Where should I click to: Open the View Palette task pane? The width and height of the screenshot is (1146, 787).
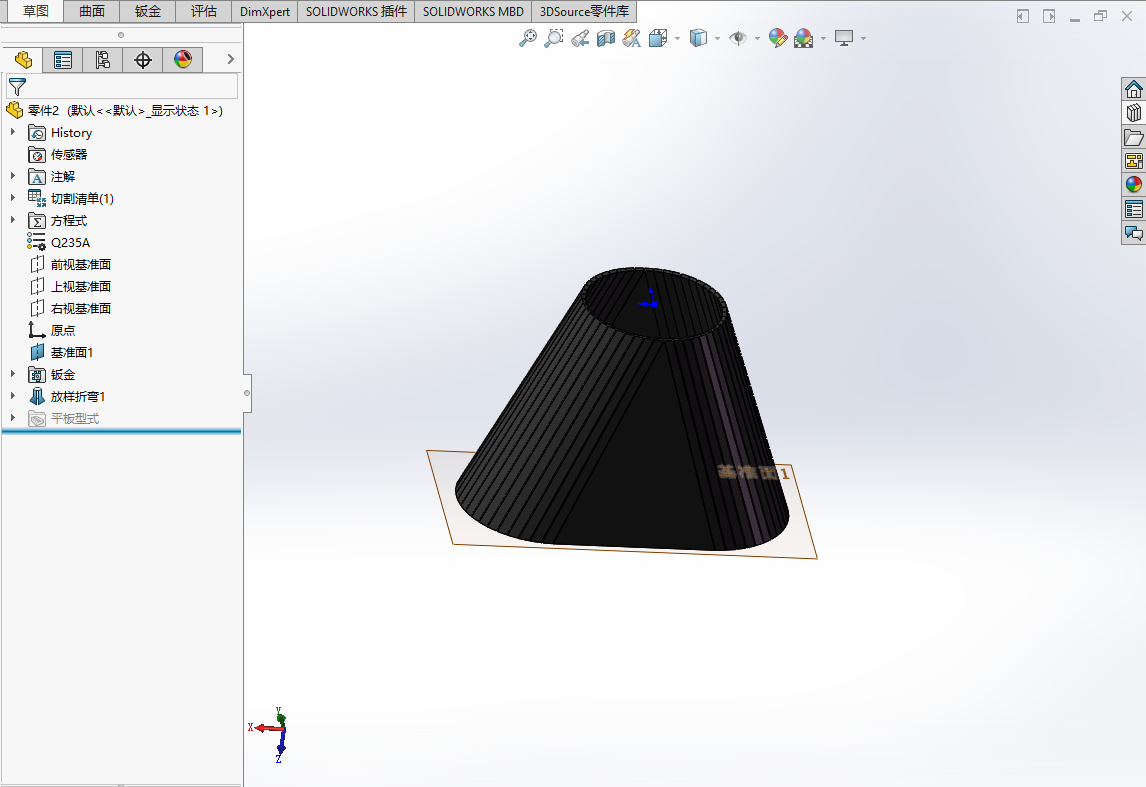[x=1134, y=161]
